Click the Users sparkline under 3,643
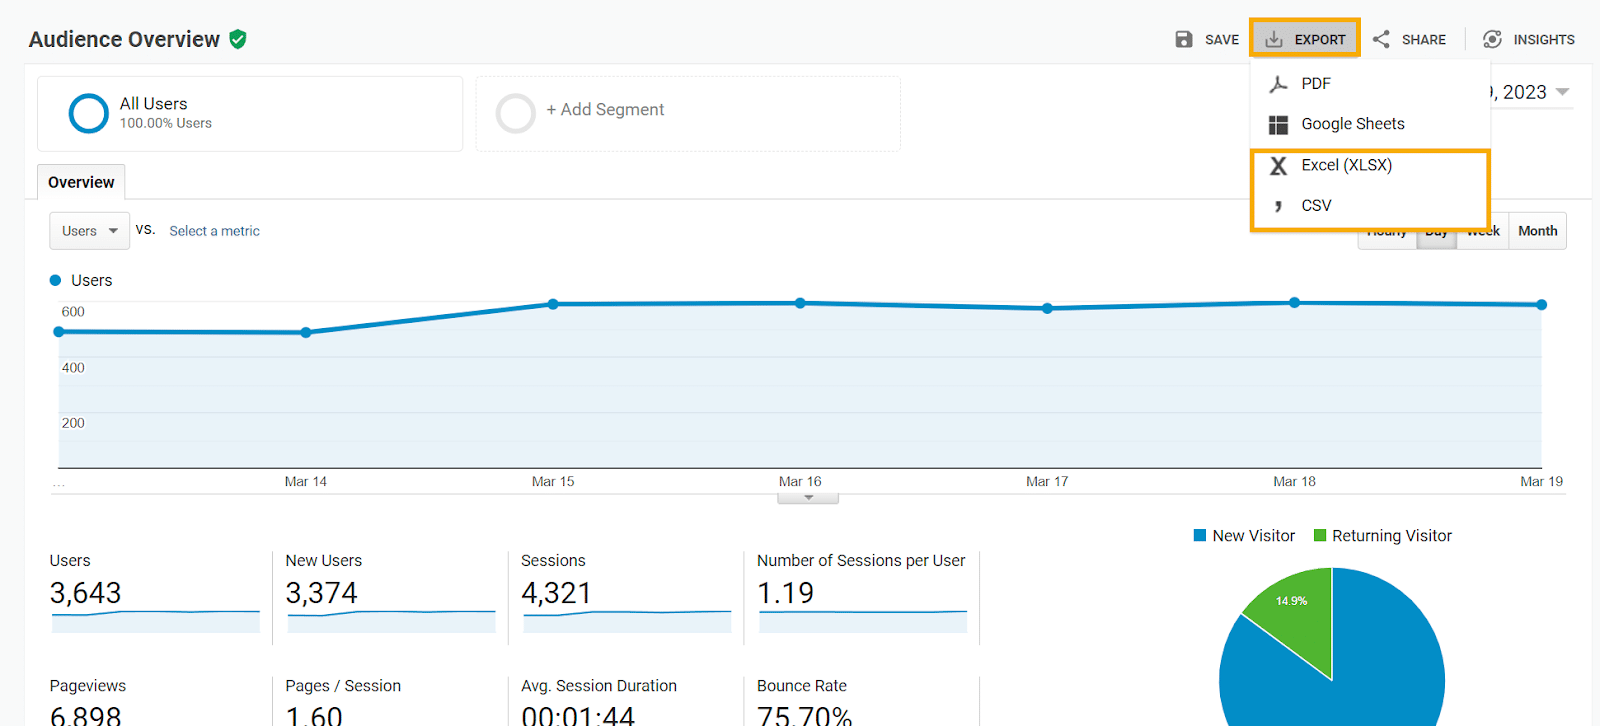The image size is (1600, 726). tap(155, 621)
